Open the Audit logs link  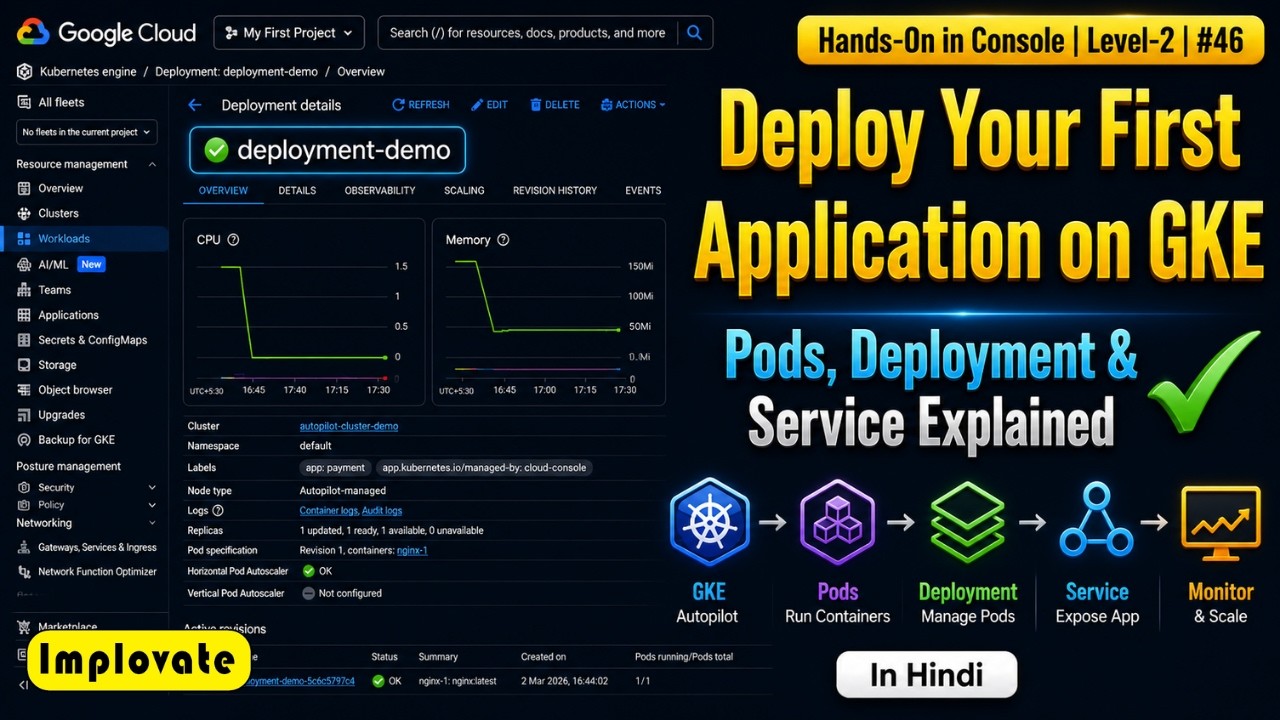click(382, 511)
